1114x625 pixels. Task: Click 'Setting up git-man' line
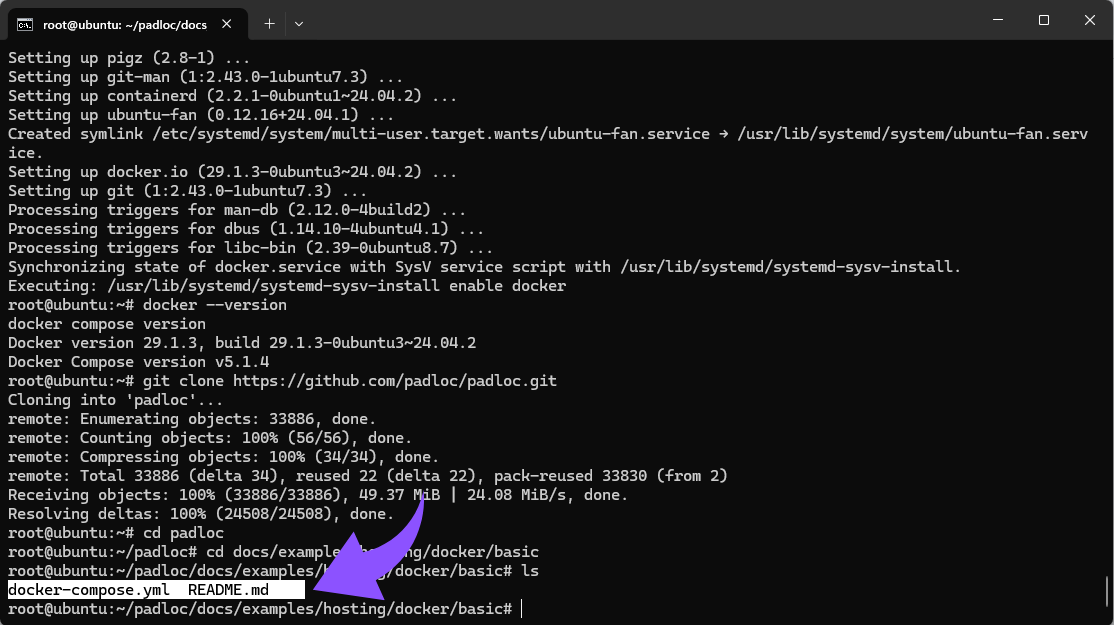coord(205,77)
